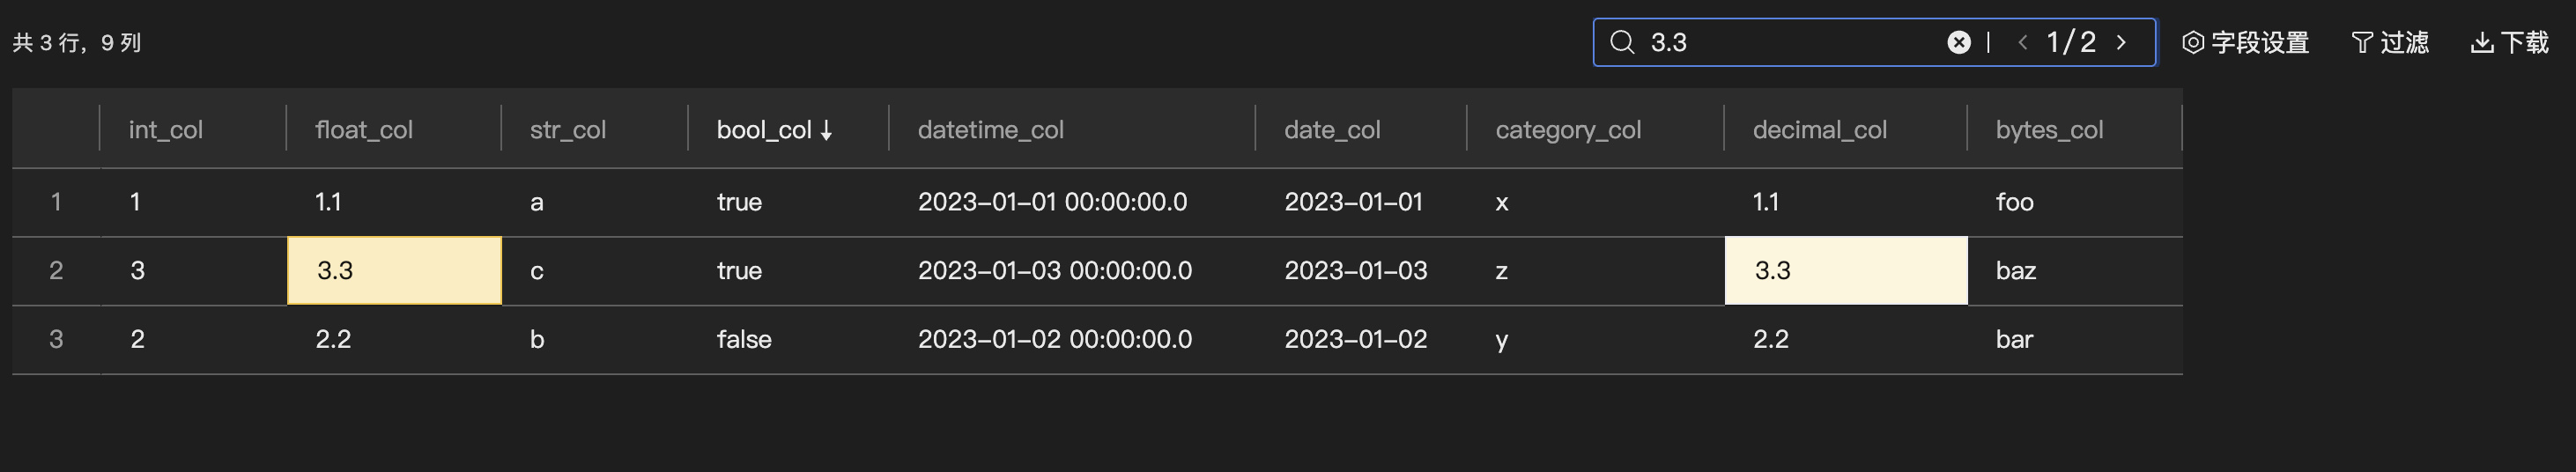Select row number 3
The width and height of the screenshot is (2576, 472).
point(56,339)
